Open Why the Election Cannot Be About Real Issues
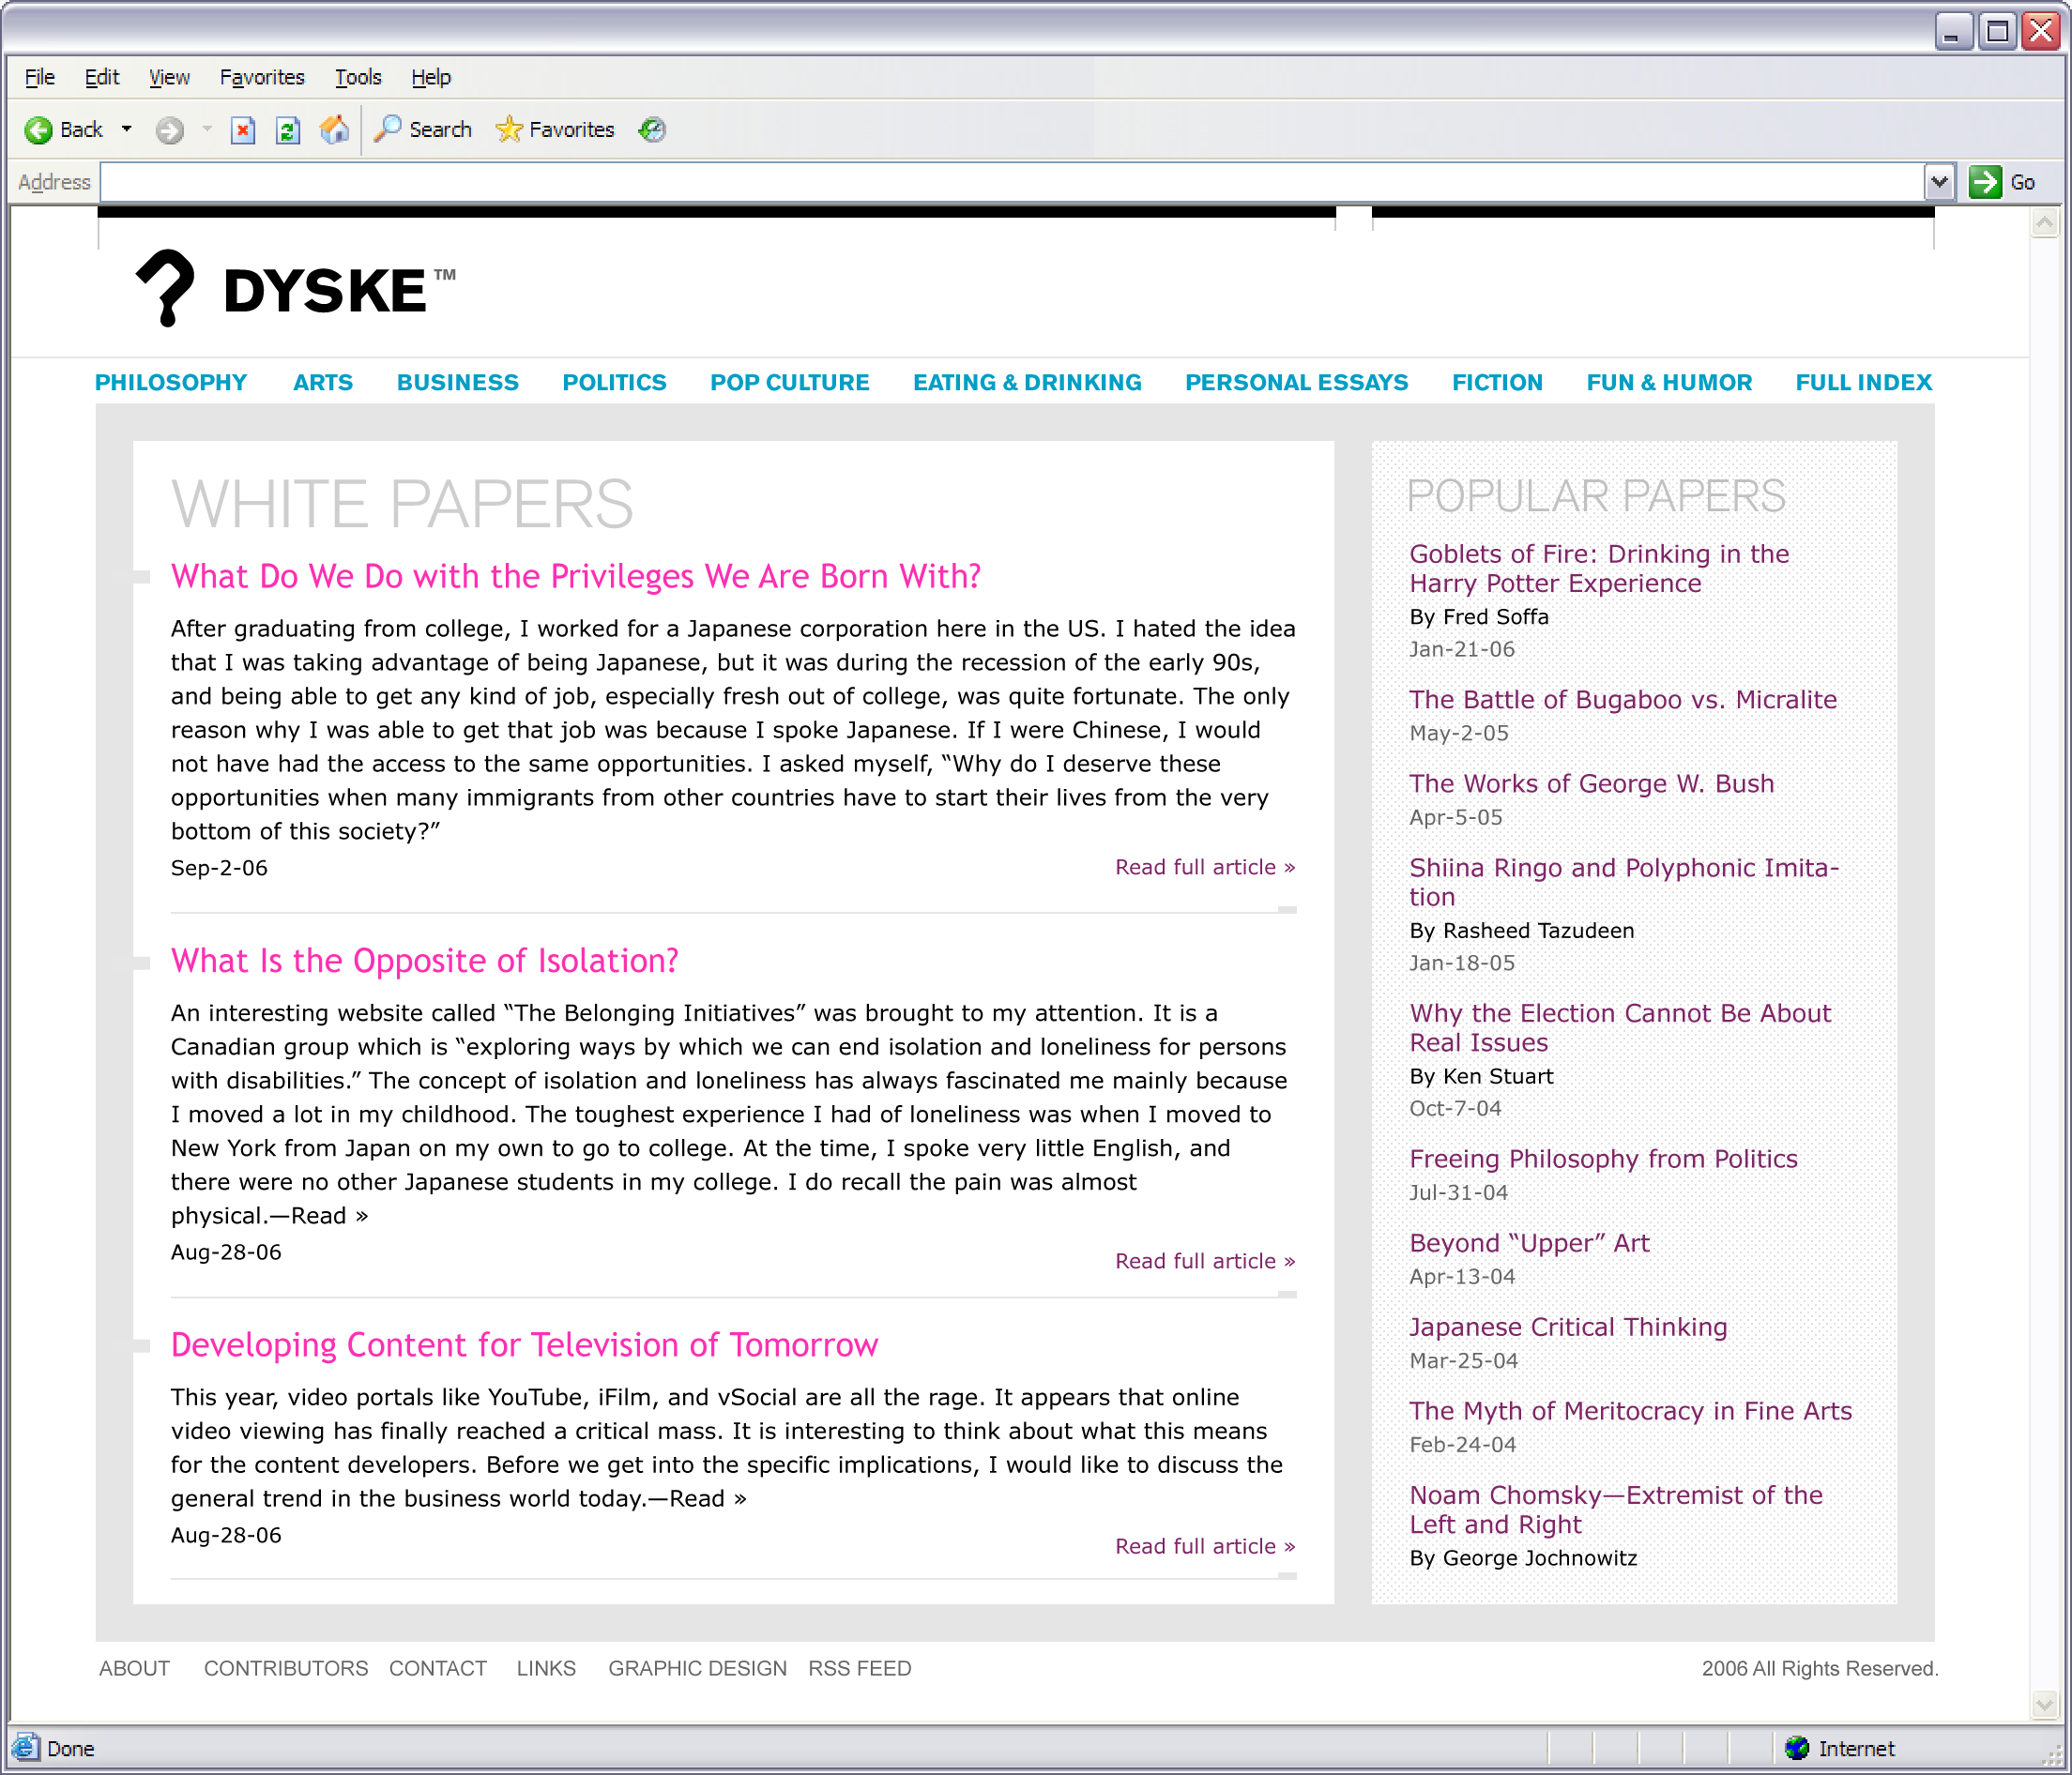Screen dimensions: 2072x1775 point(1620,1027)
